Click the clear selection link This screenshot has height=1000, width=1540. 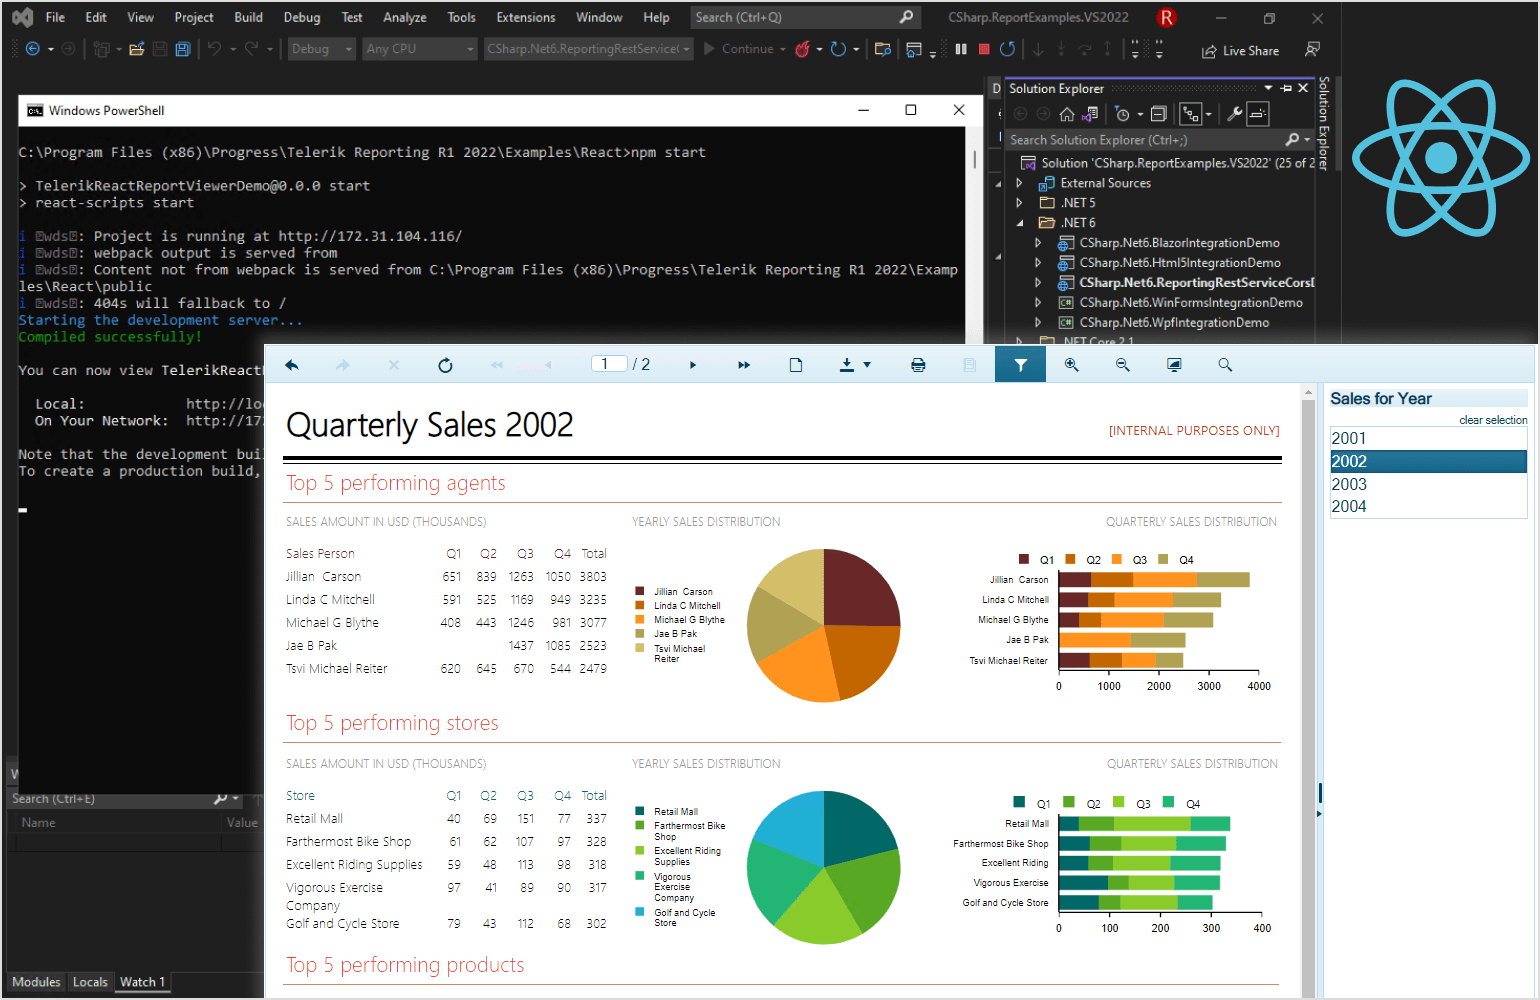tap(1493, 420)
